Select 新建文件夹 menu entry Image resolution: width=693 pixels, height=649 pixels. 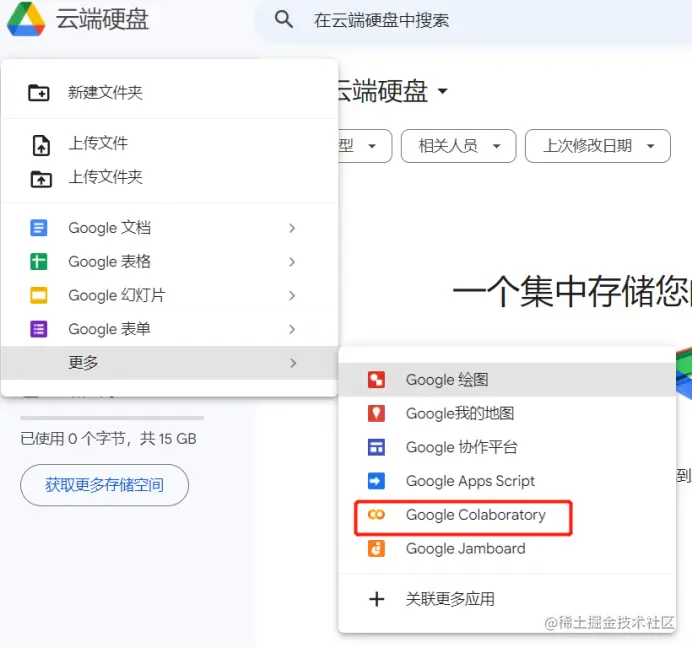point(170,92)
